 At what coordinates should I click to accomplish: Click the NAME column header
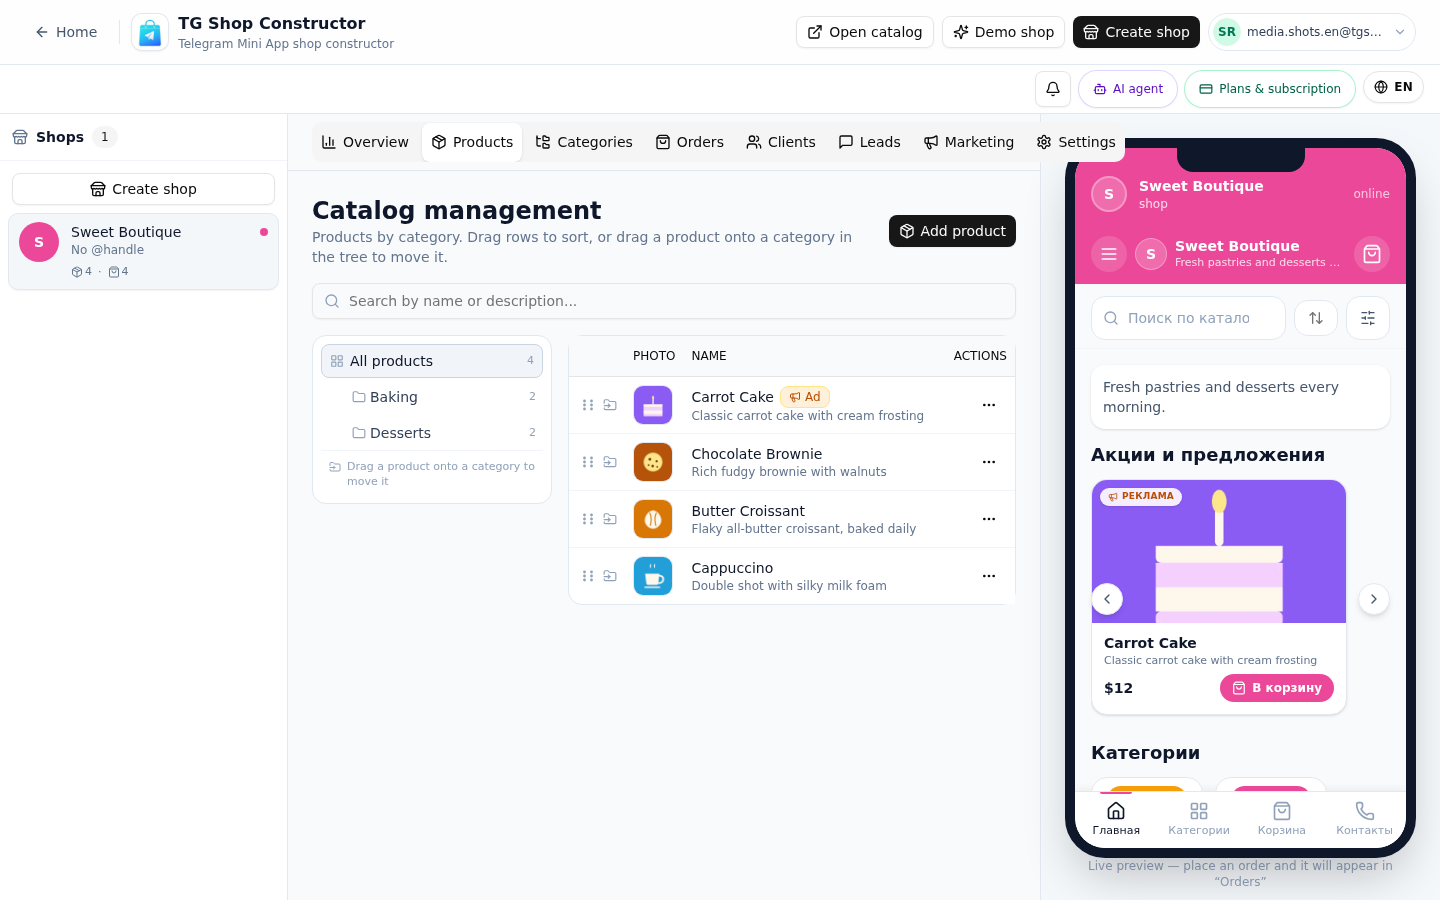point(709,356)
